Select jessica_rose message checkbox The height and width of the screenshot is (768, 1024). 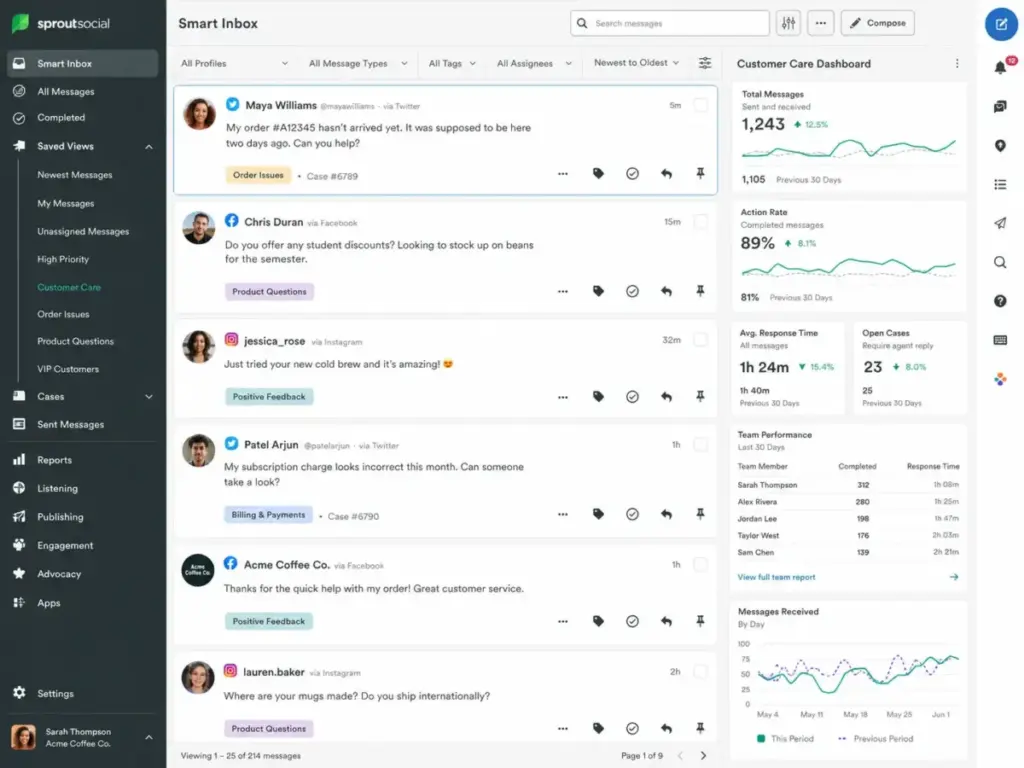(x=700, y=340)
